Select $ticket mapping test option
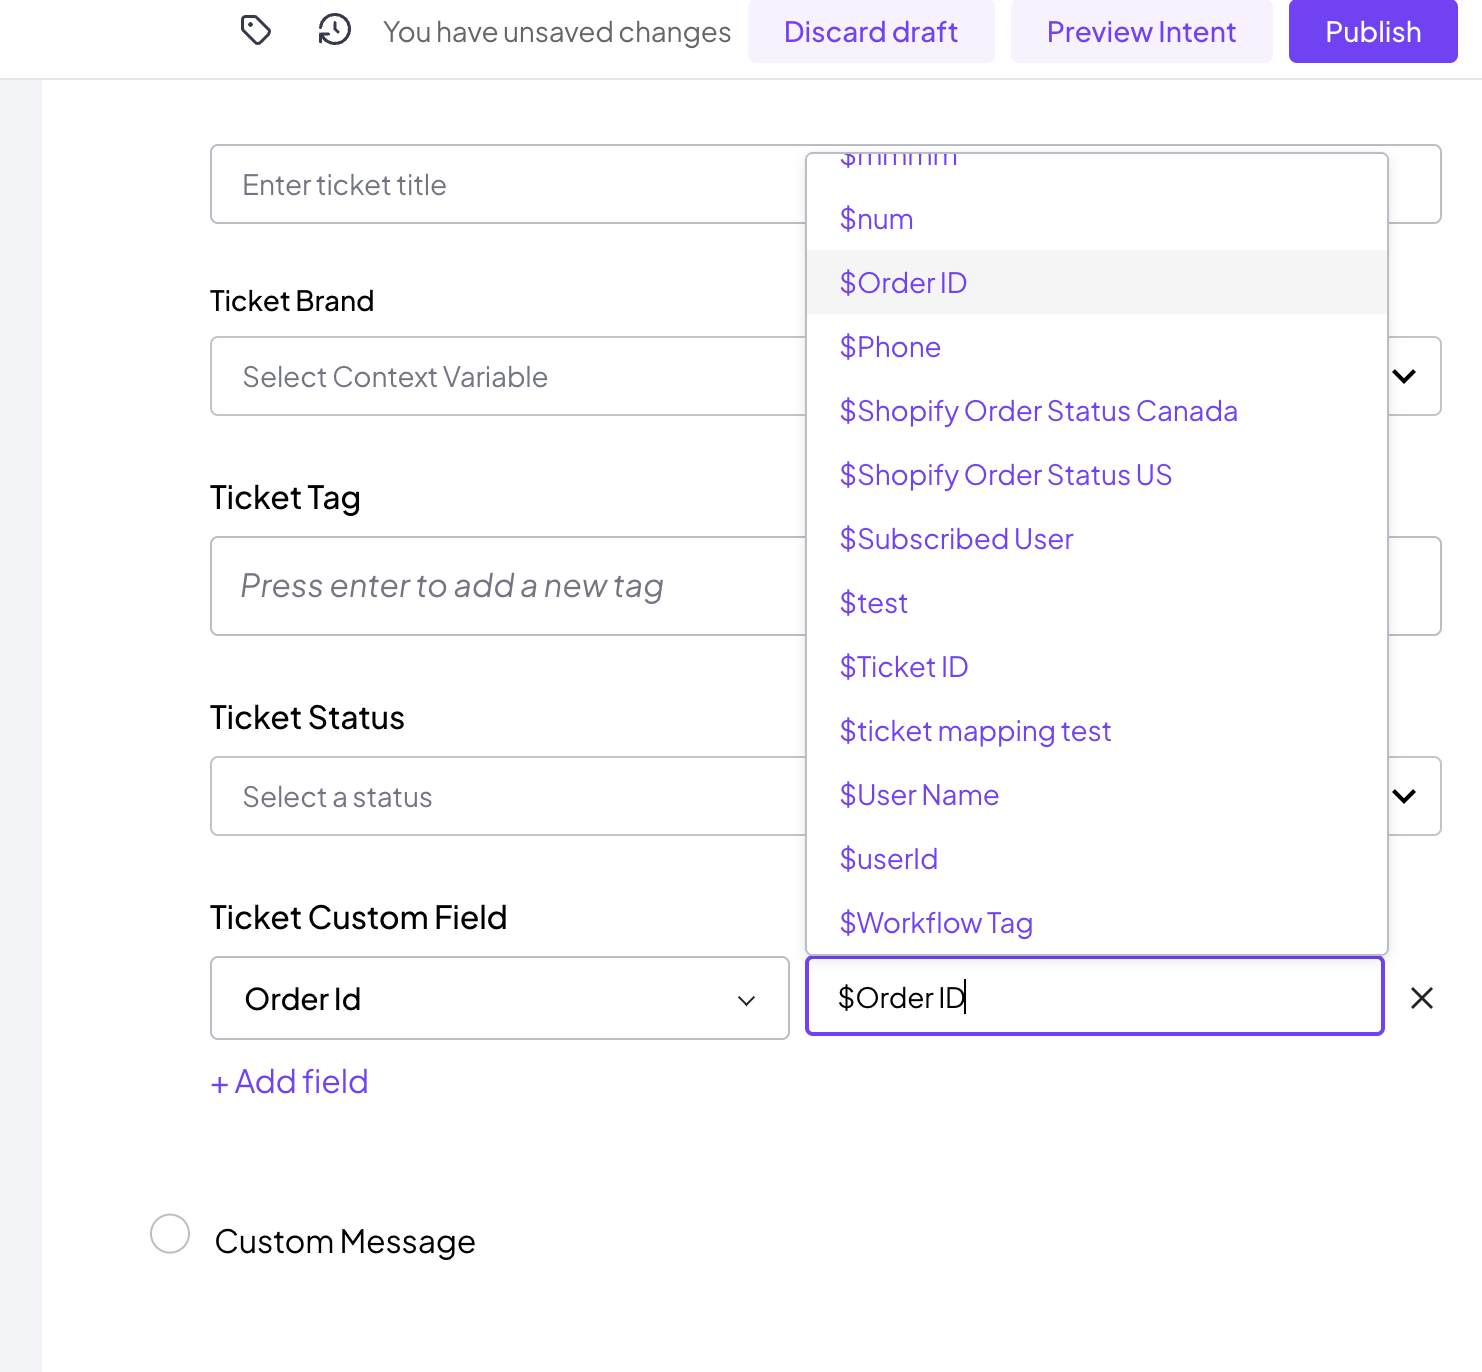 [x=1097, y=731]
